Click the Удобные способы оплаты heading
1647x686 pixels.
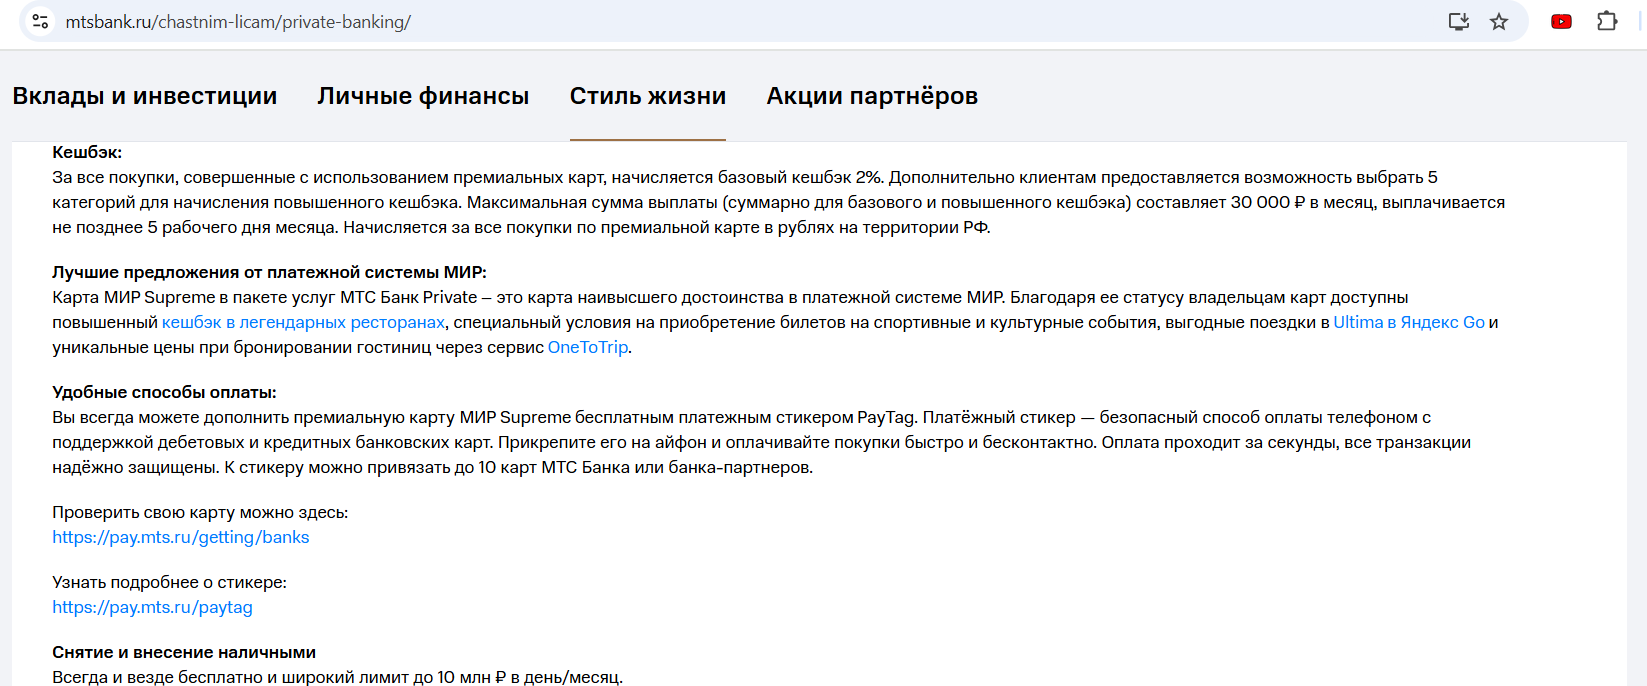click(164, 392)
